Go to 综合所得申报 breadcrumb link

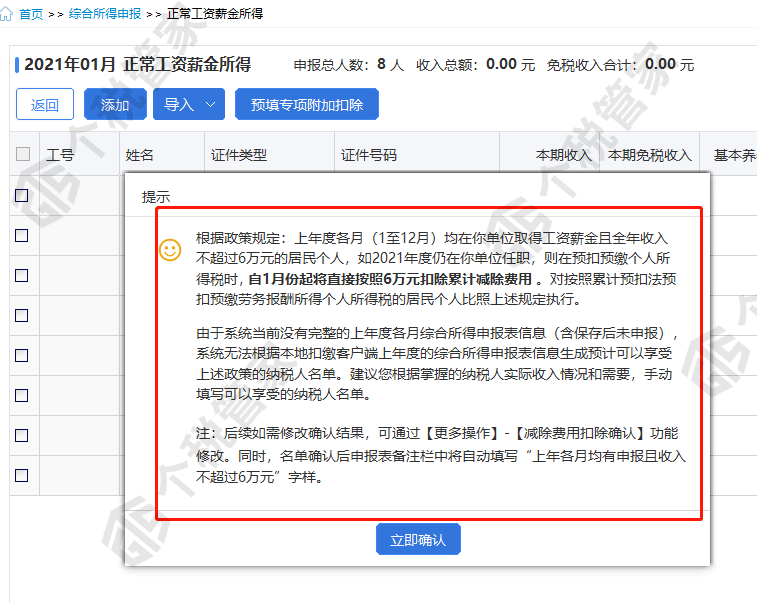coord(105,14)
